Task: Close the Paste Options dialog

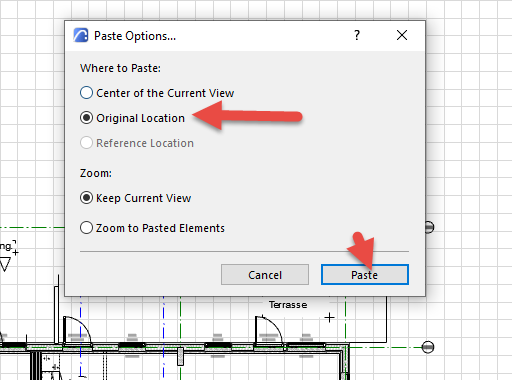Action: coord(402,35)
